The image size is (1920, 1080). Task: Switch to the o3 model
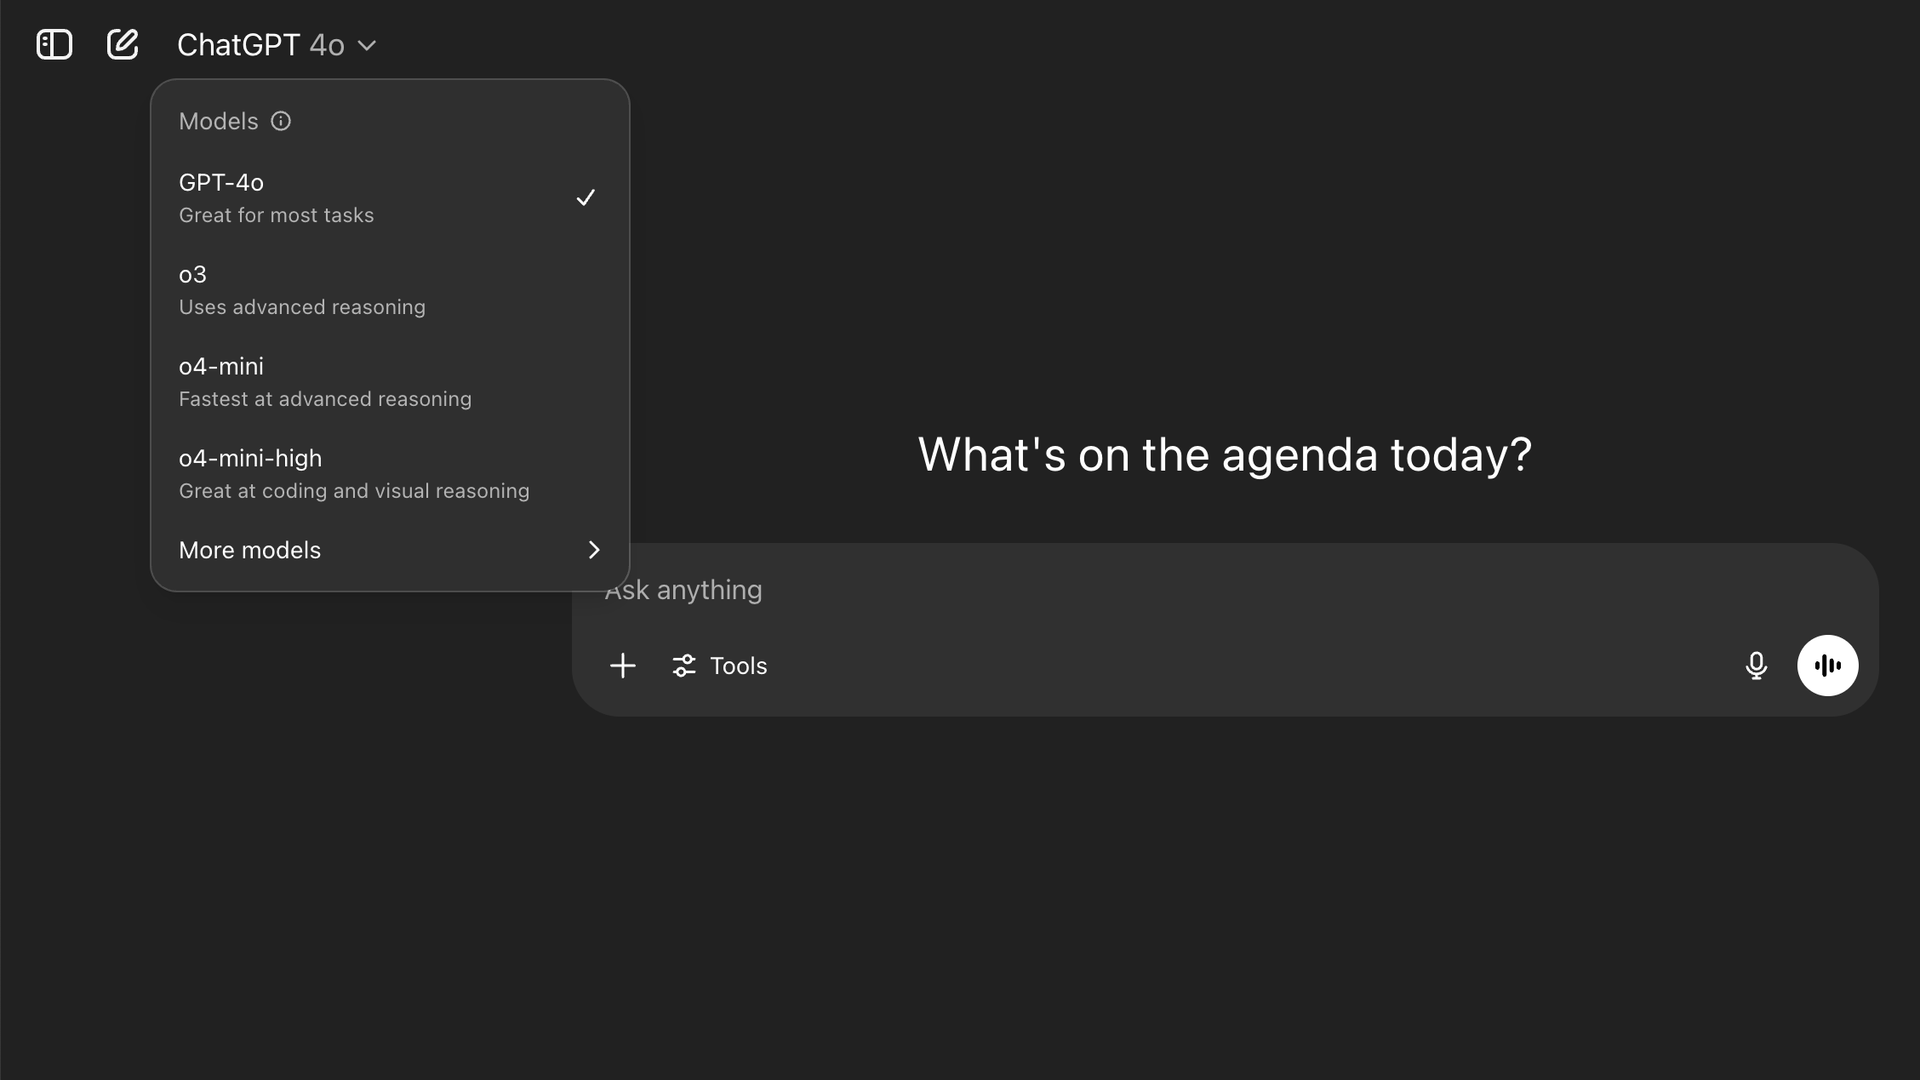(x=193, y=275)
